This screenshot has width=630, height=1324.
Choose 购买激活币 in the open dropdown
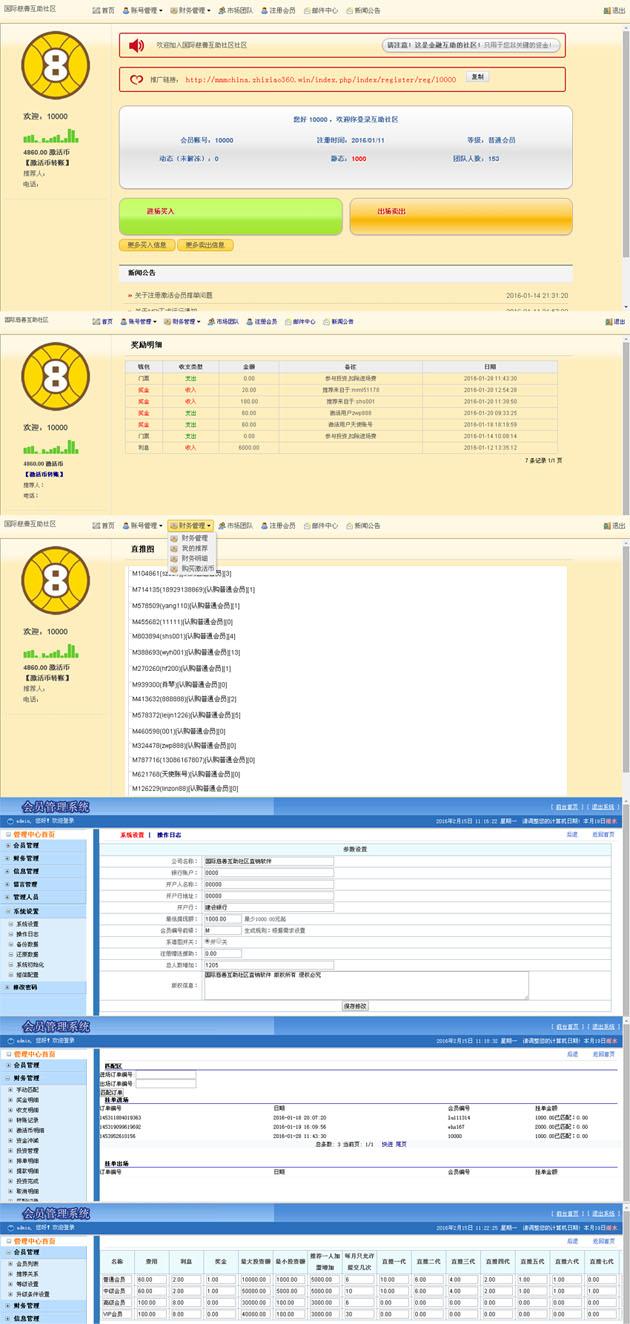pyautogui.click(x=197, y=568)
